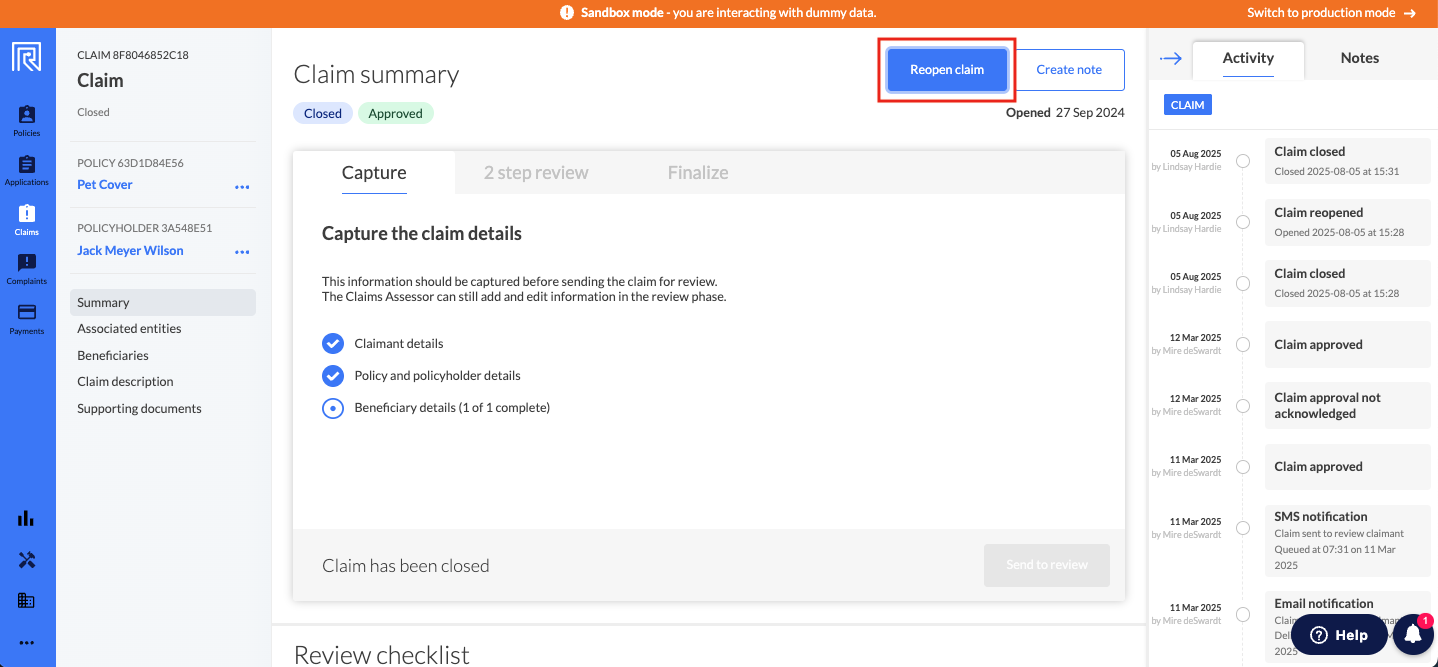Switch to the Notes tab
The width and height of the screenshot is (1438, 667).
pos(1359,58)
